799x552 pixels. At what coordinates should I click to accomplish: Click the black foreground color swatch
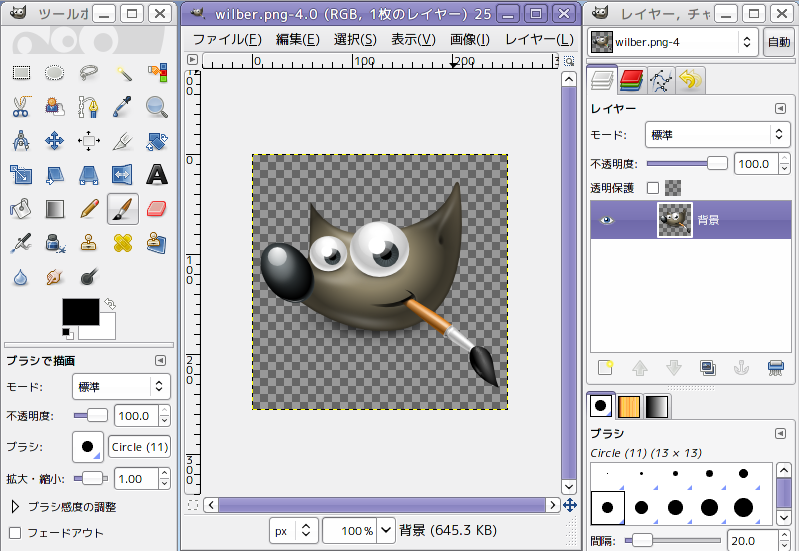(x=81, y=311)
